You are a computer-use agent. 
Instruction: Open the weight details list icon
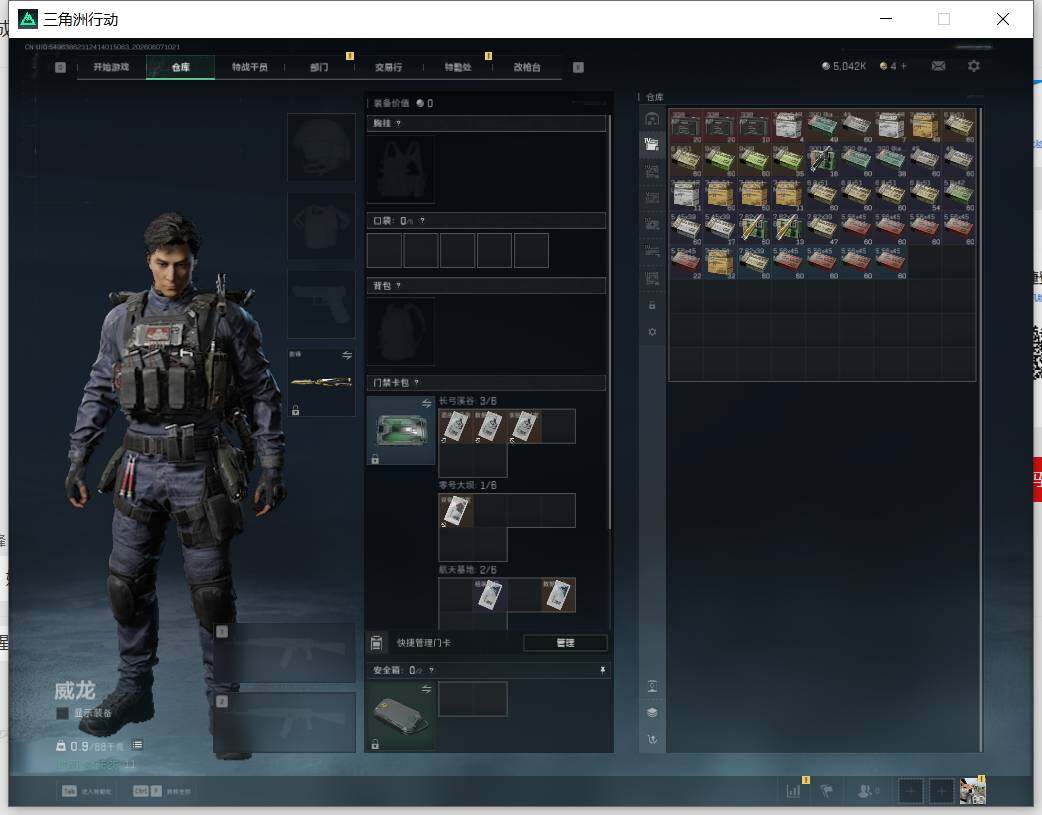(137, 745)
